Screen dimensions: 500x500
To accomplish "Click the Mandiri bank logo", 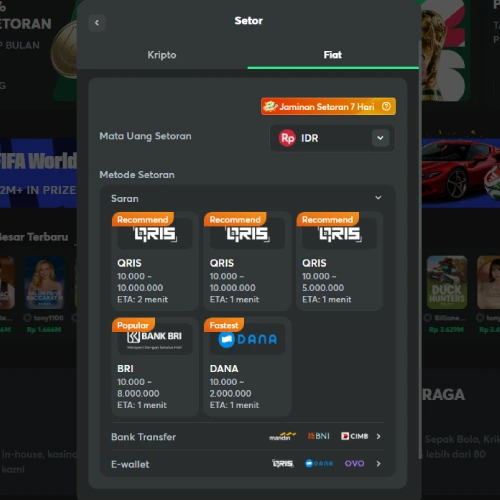I will [282, 436].
